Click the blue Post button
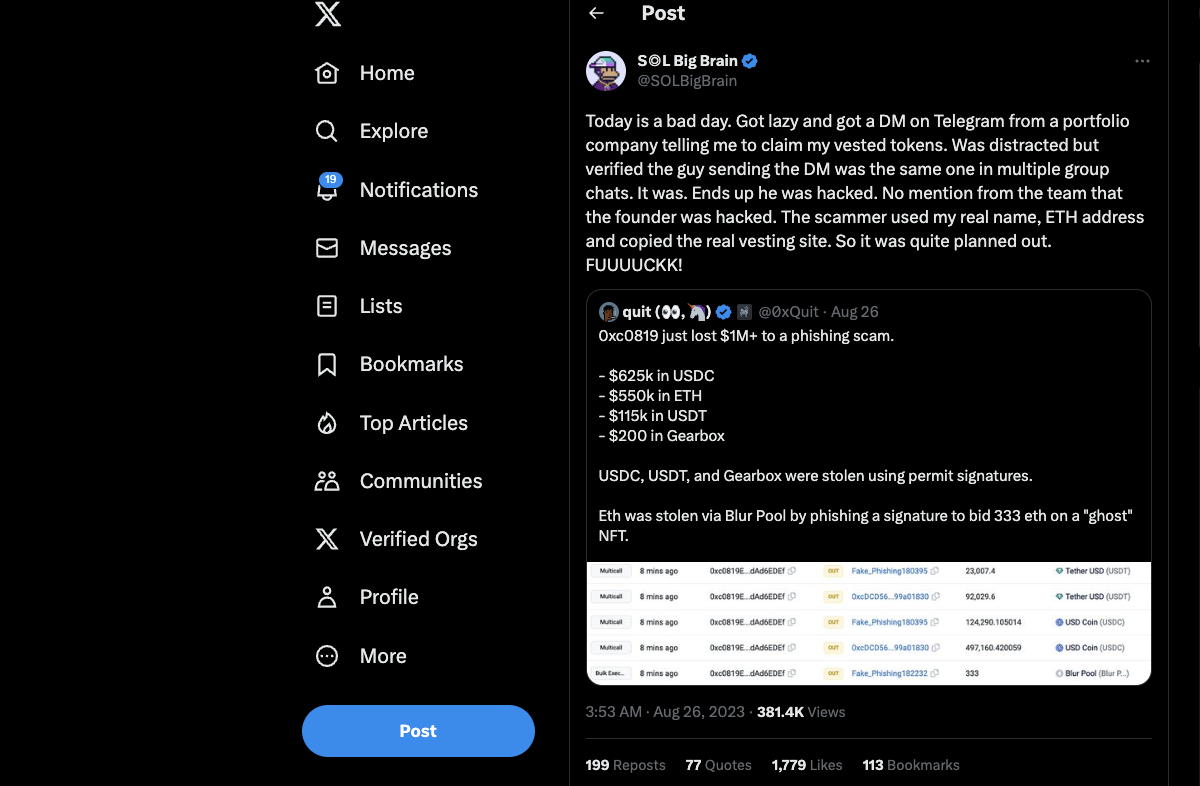1200x786 pixels. click(x=418, y=731)
